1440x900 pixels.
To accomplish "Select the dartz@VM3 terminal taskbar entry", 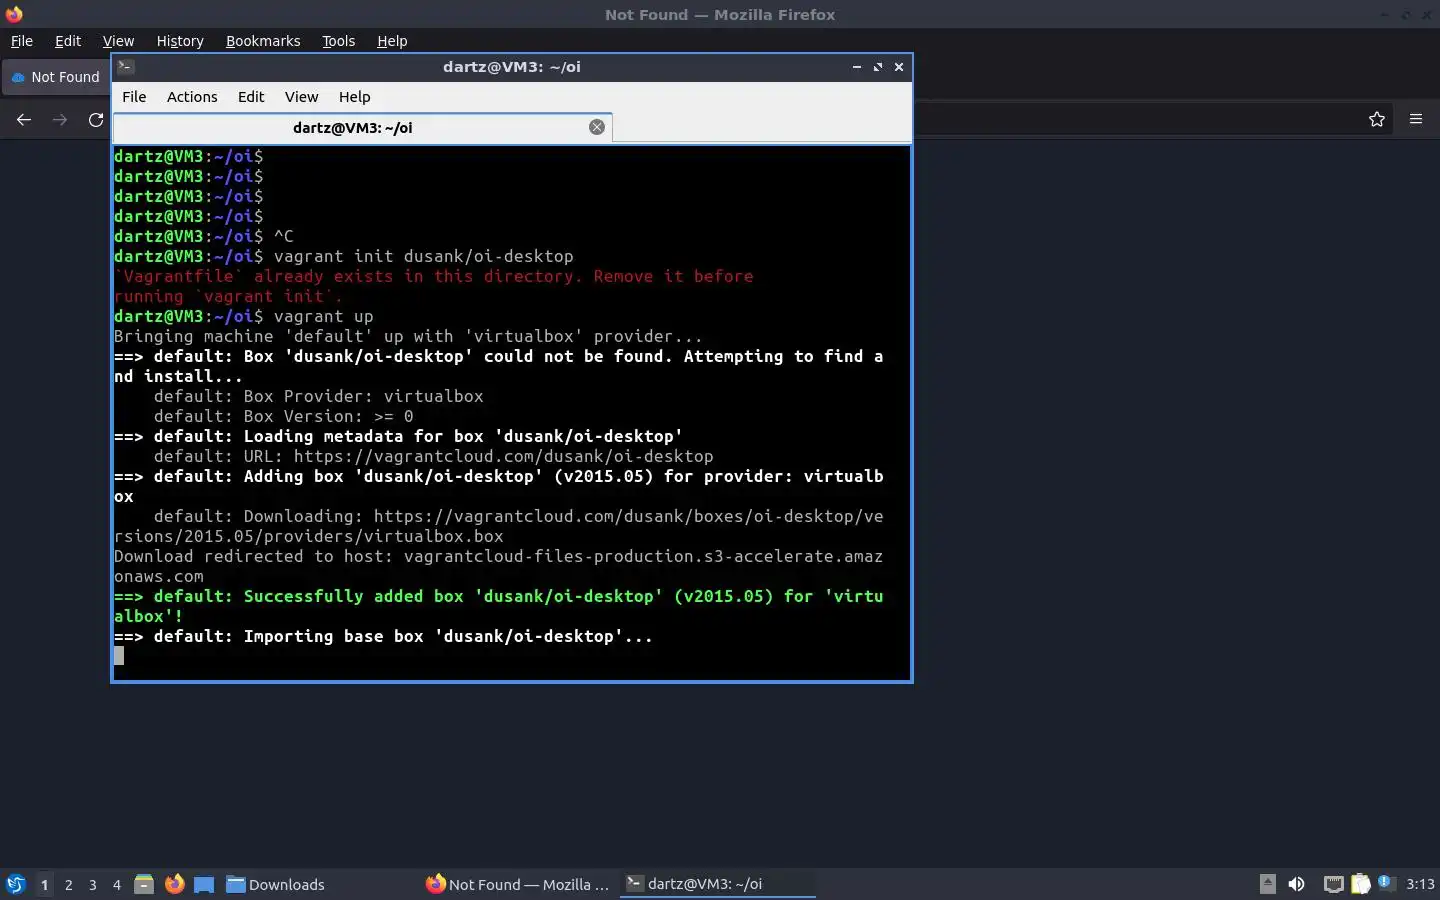I will pos(717,884).
